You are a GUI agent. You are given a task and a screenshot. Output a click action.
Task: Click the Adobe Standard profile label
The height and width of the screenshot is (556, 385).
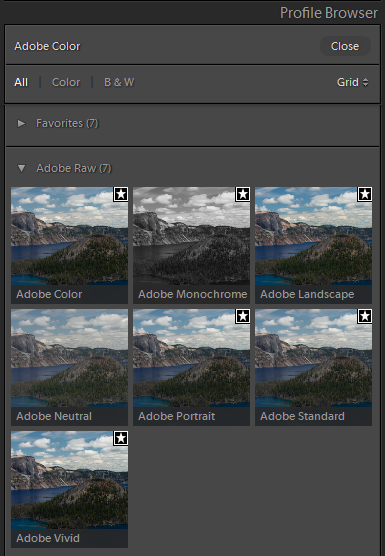(302, 416)
